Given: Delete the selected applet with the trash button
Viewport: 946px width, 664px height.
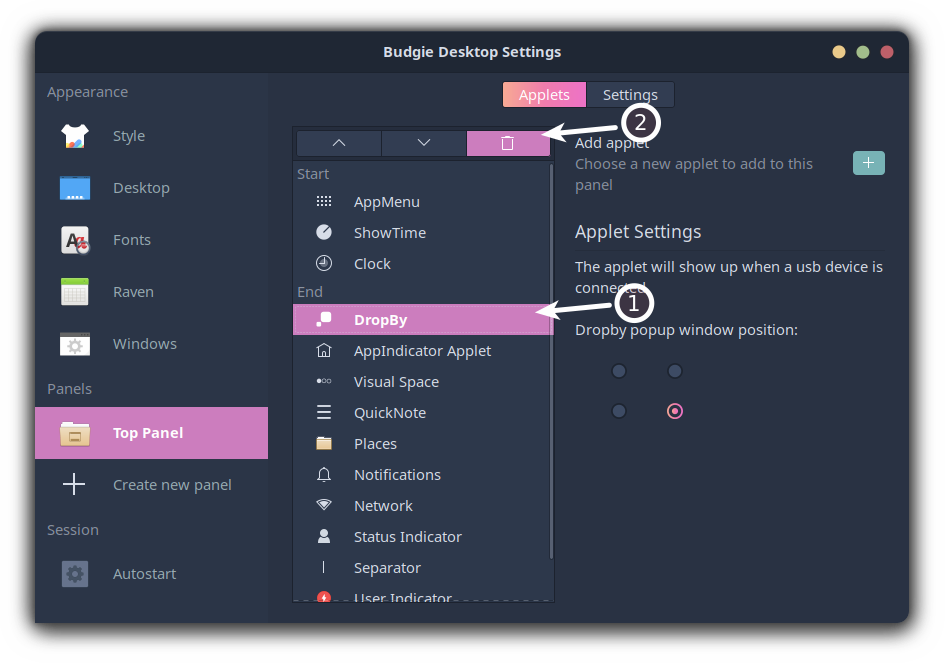Looking at the screenshot, I should tap(507, 143).
